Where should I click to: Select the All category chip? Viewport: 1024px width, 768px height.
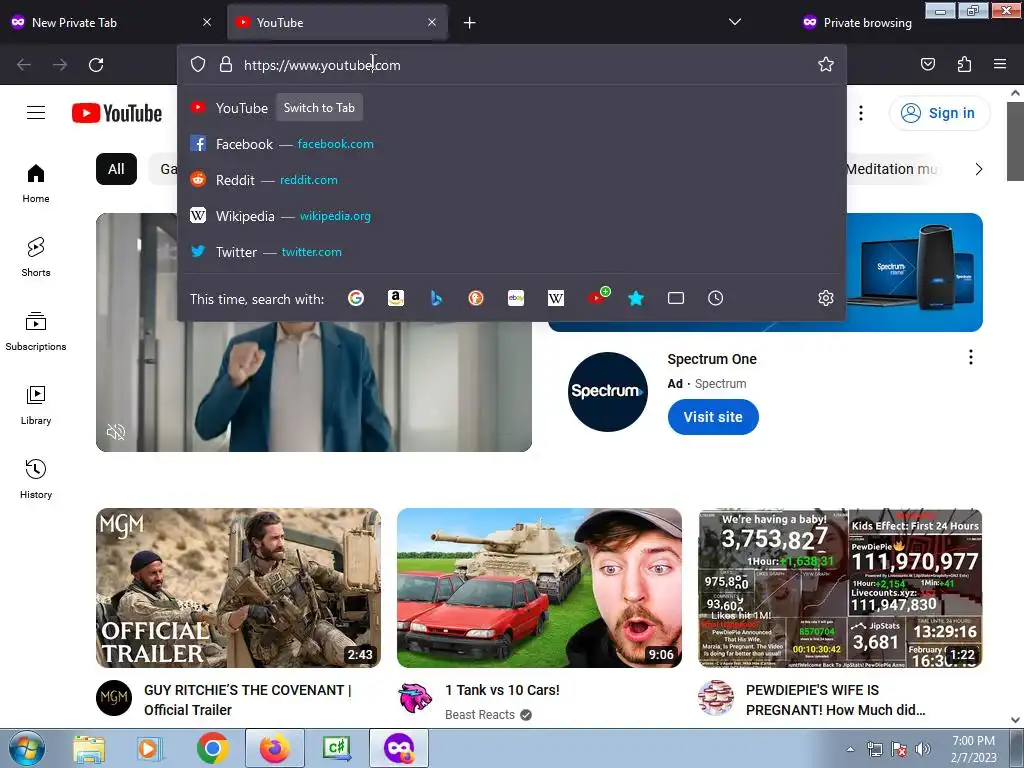(116, 169)
